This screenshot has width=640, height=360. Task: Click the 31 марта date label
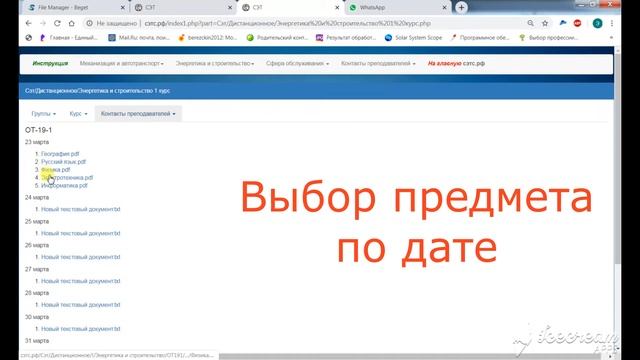[37, 340]
